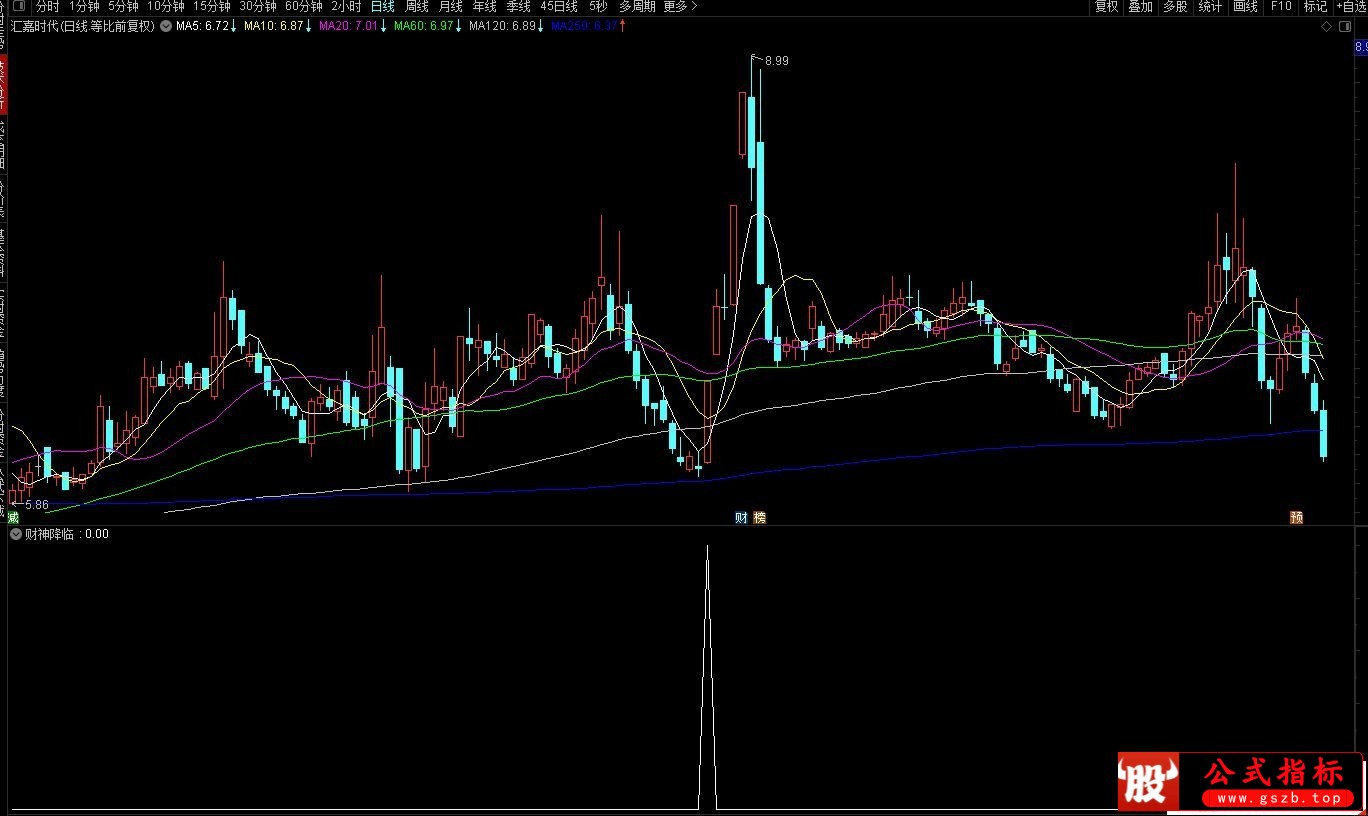Add stock via +自选 button

click(x=1351, y=6)
